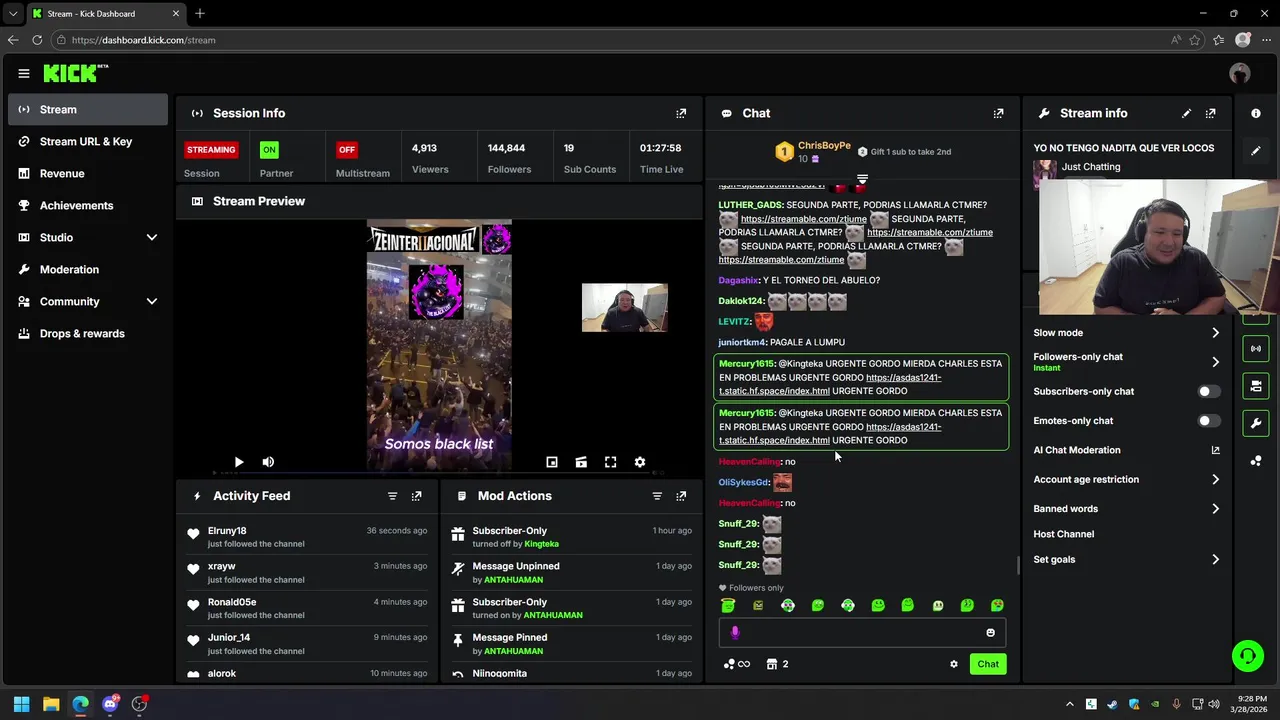This screenshot has width=1280, height=720.
Task: Open Slow mode settings
Action: point(1127,333)
